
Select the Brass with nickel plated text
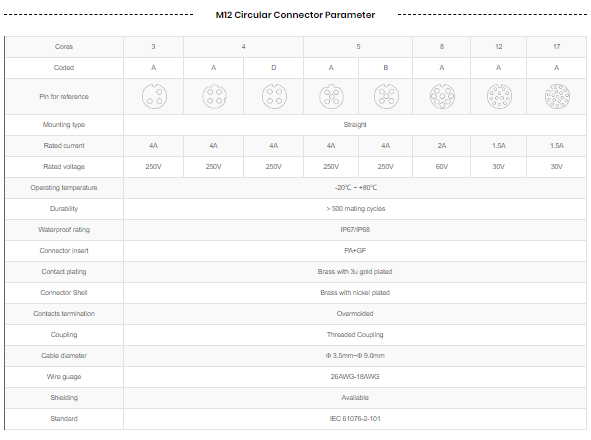point(355,293)
